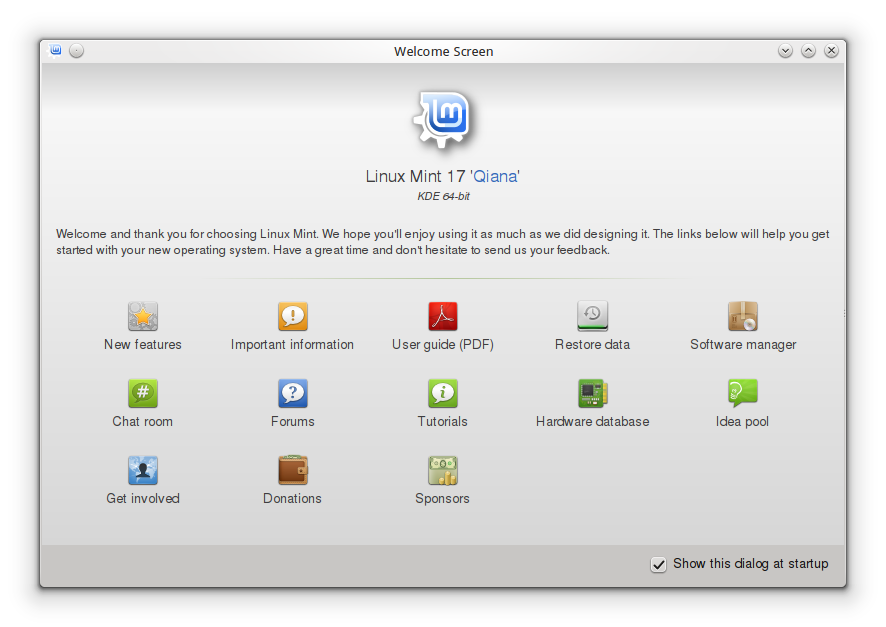
Task: Open the Software manager package icon
Action: [x=742, y=316]
